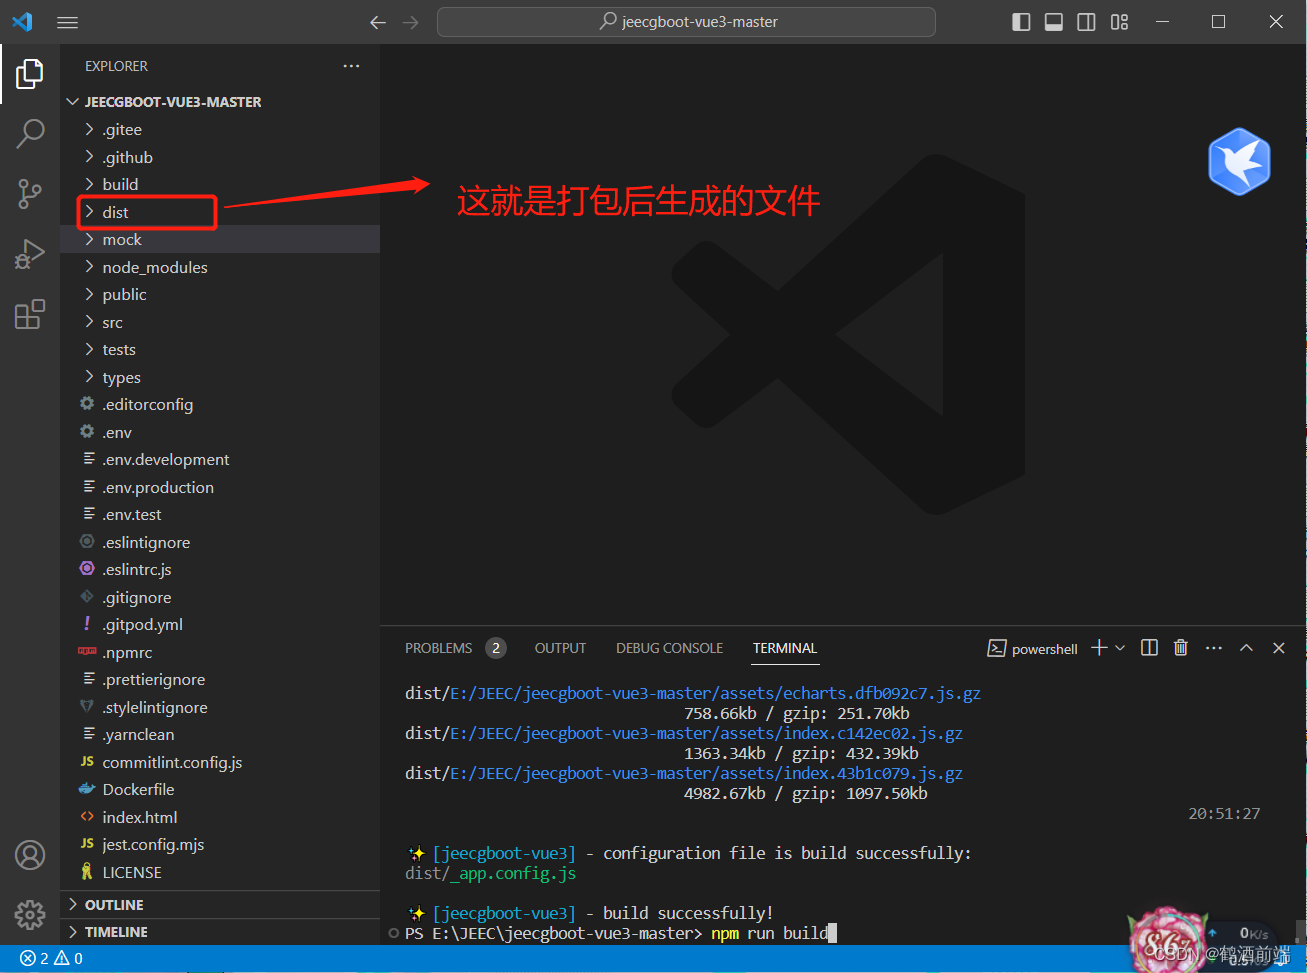
Task: Open the Extensions view
Action: (x=30, y=314)
